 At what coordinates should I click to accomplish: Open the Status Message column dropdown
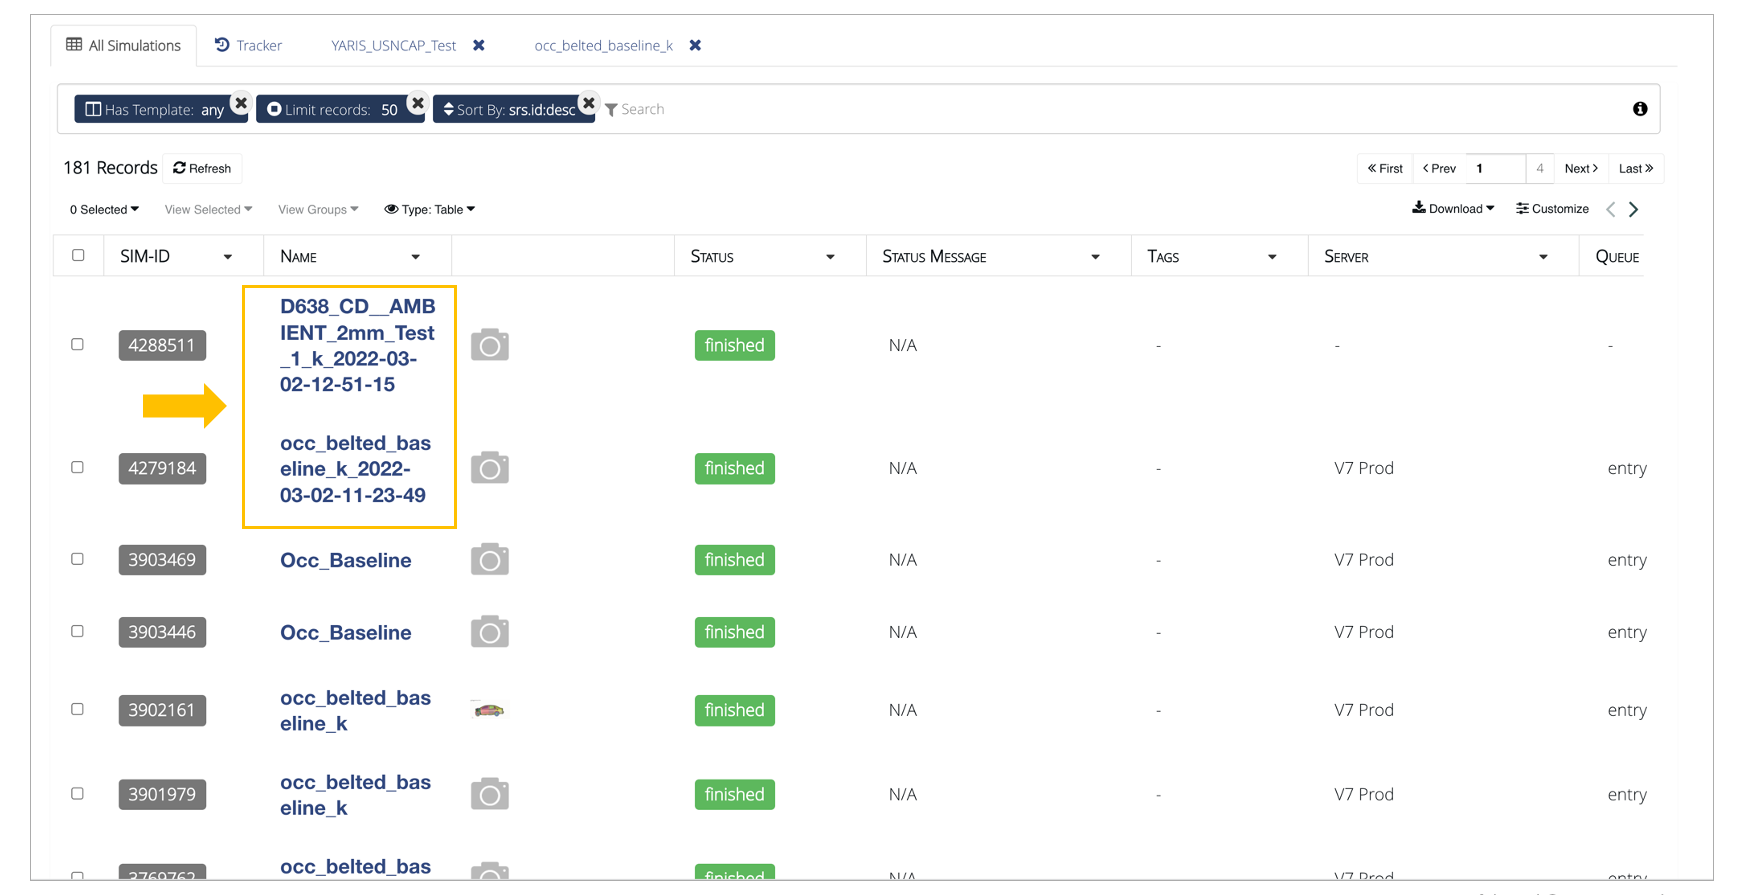click(x=1095, y=257)
